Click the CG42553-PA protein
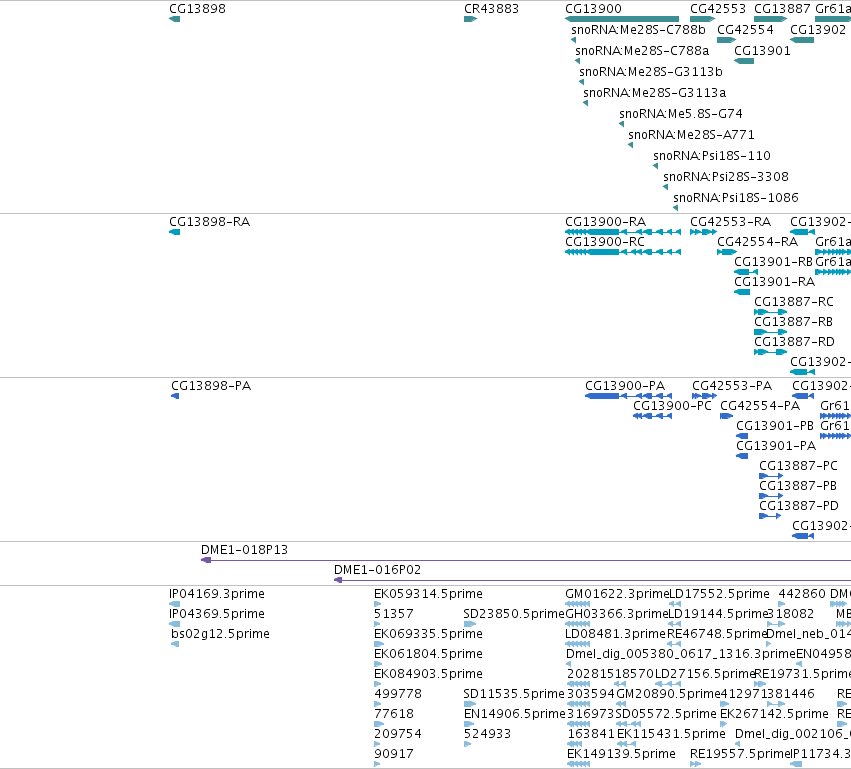851x769 pixels. [704, 396]
